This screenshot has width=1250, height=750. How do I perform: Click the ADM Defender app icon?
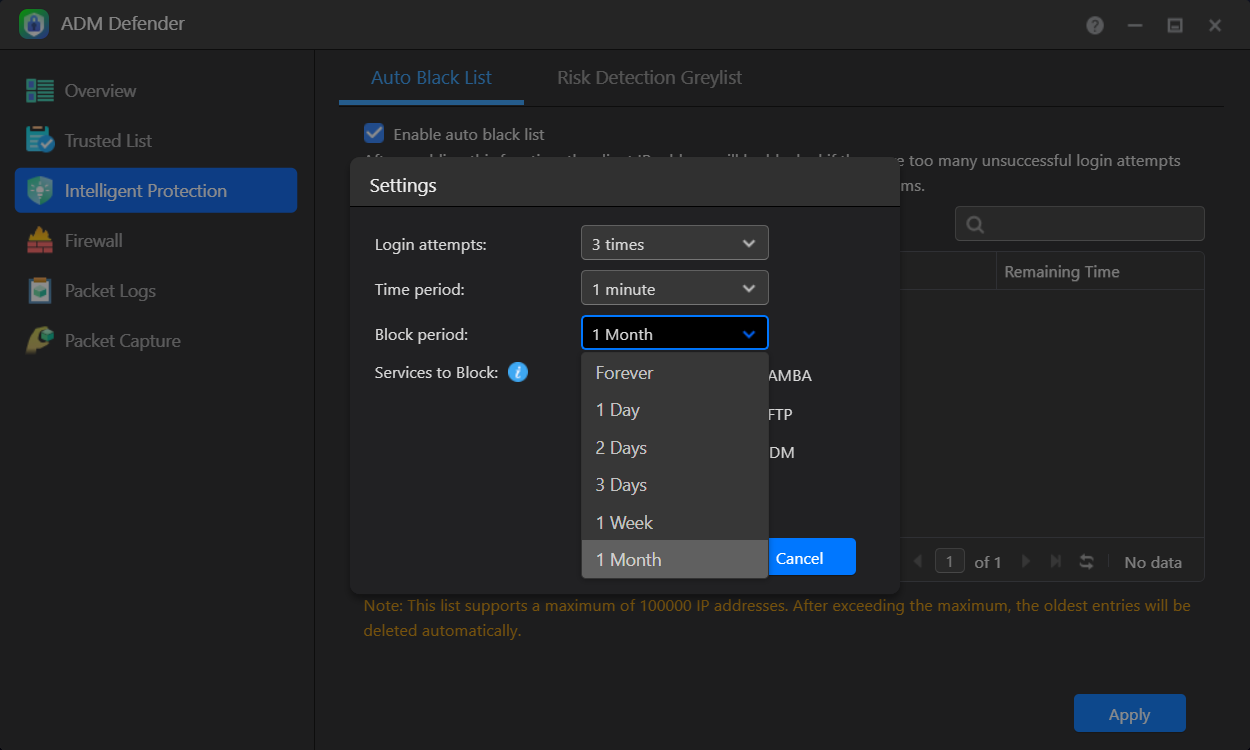34,24
